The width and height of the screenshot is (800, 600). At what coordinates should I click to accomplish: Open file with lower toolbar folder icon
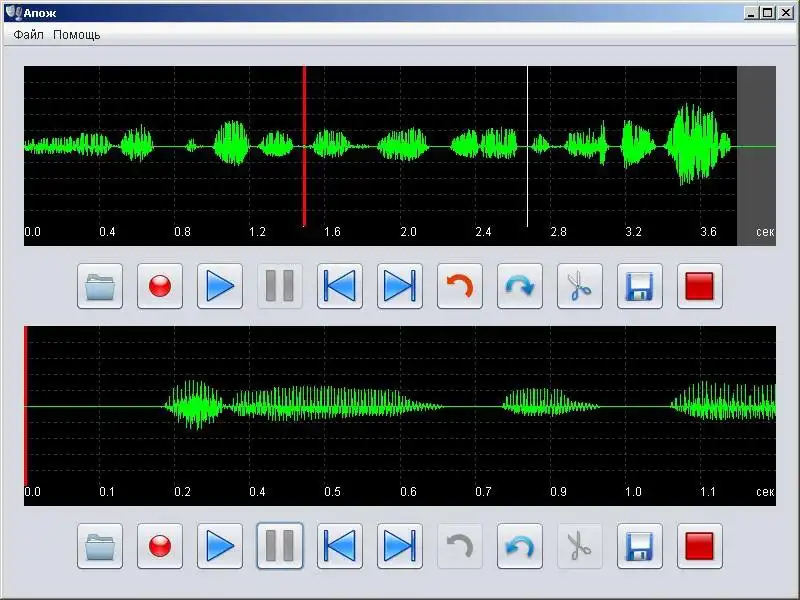click(100, 546)
